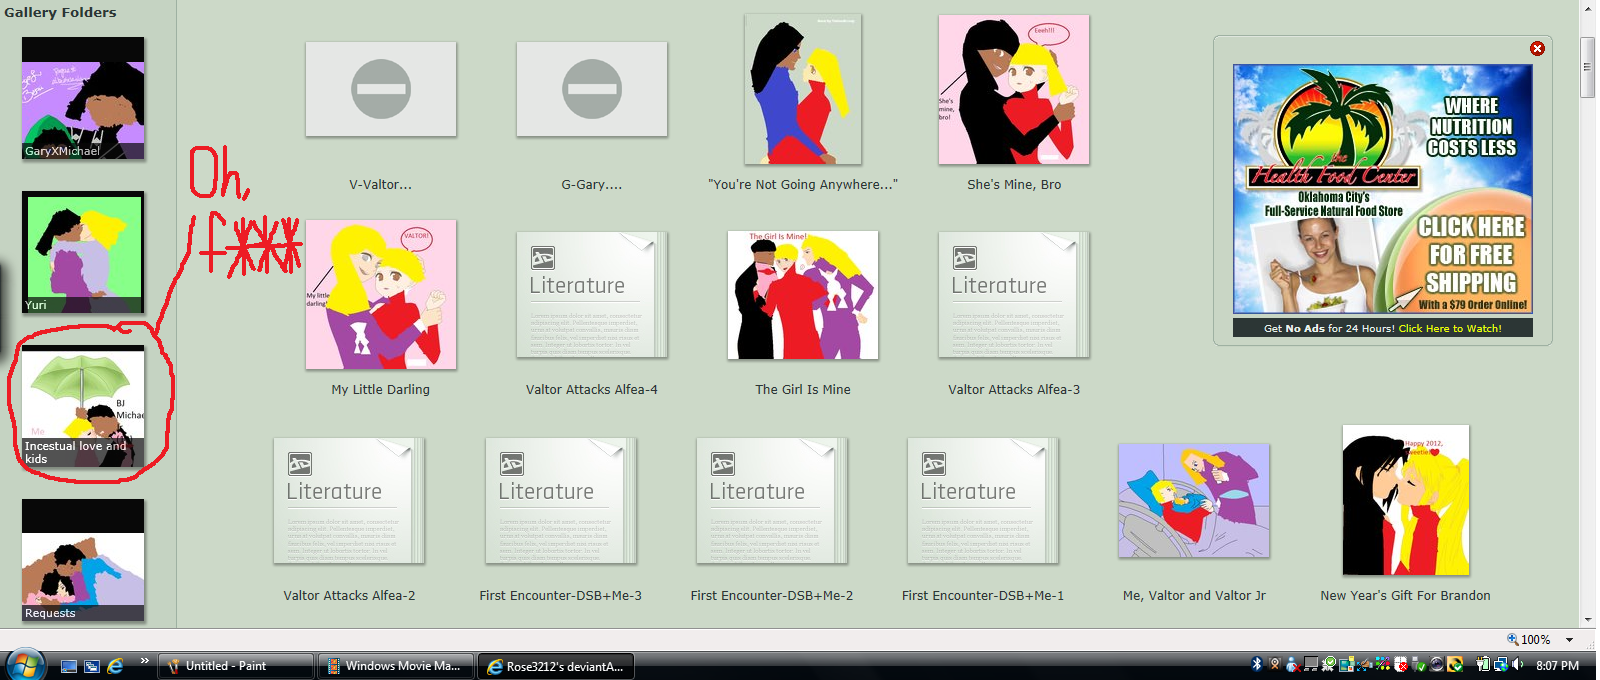
Task: Open the Requests gallery folder thumbnail
Action: (83, 560)
